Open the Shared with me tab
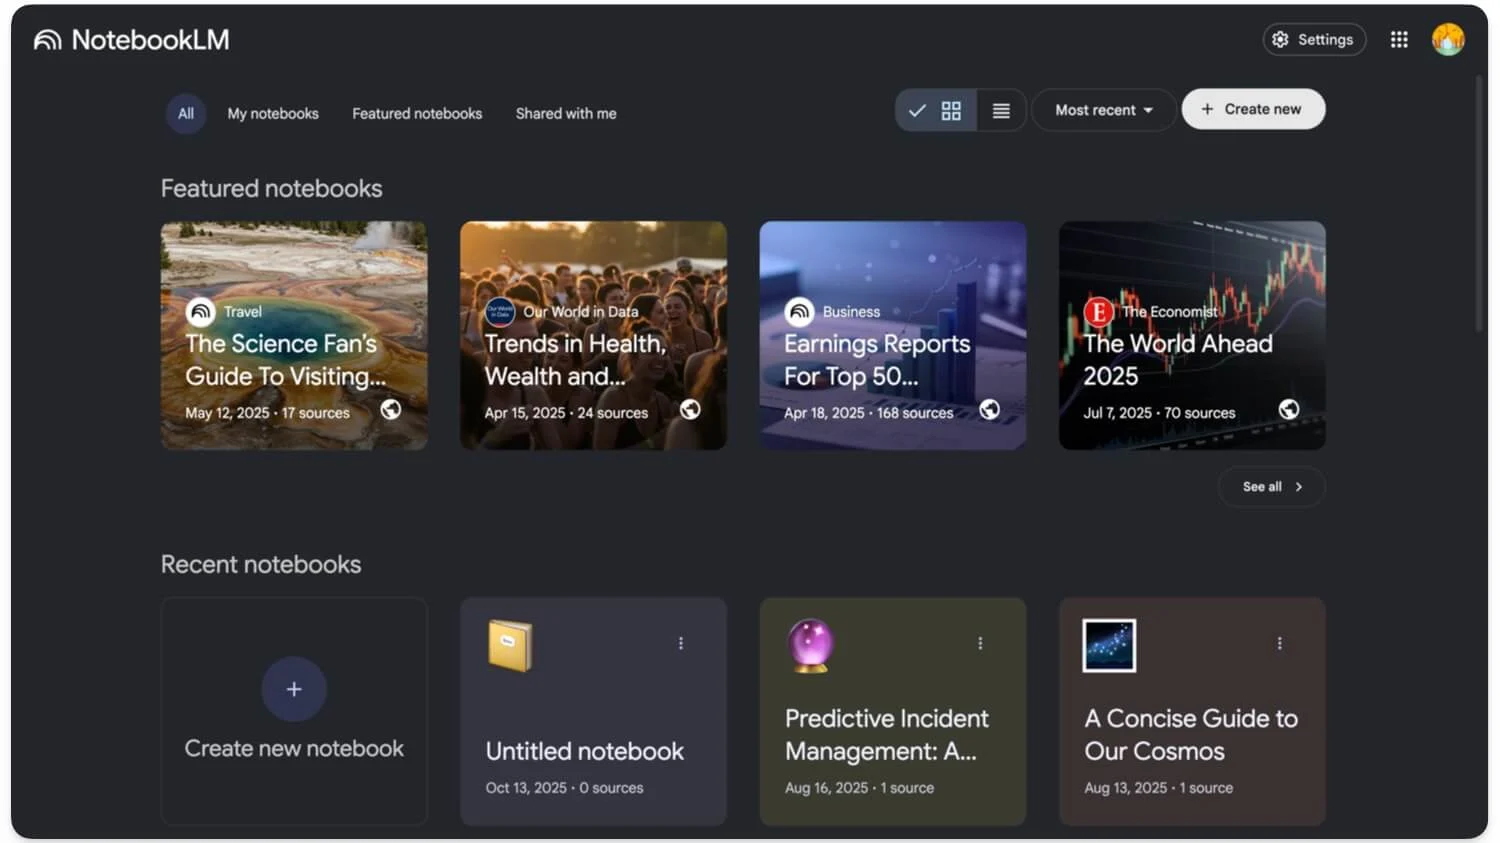Screen dimensions: 1500x843 [566, 114]
